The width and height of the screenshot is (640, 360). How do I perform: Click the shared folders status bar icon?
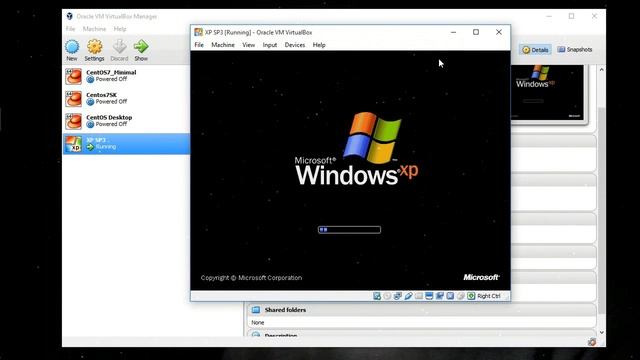point(419,296)
